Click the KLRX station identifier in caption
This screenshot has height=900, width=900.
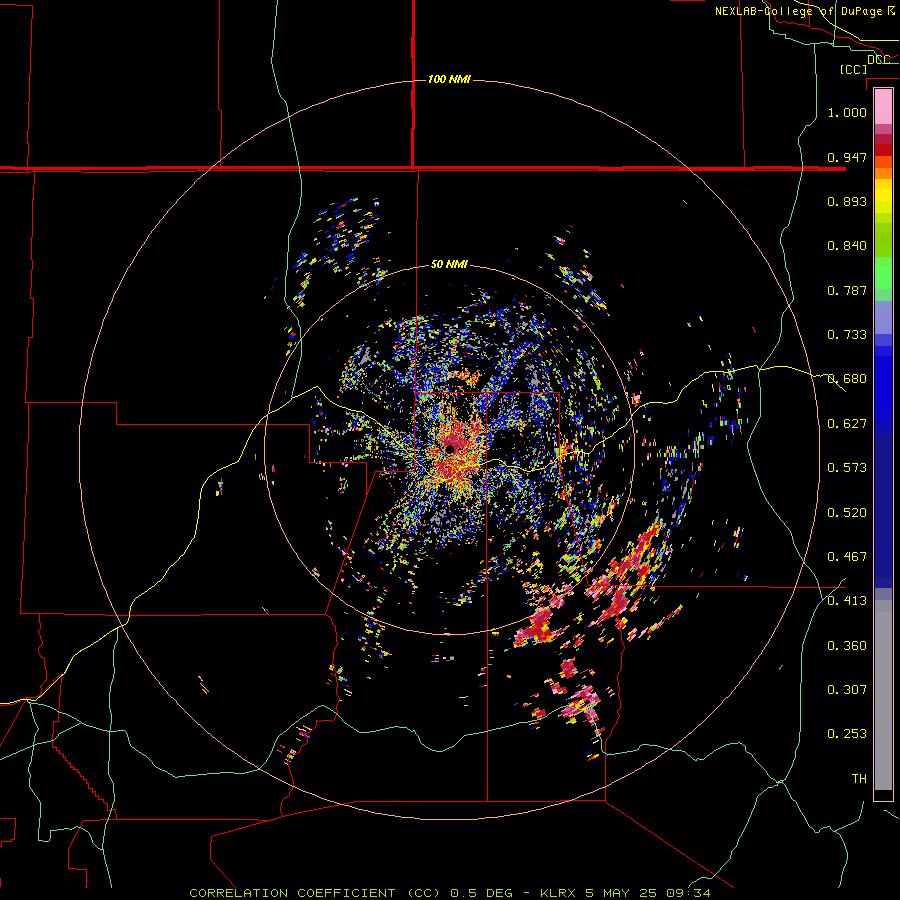click(560, 893)
